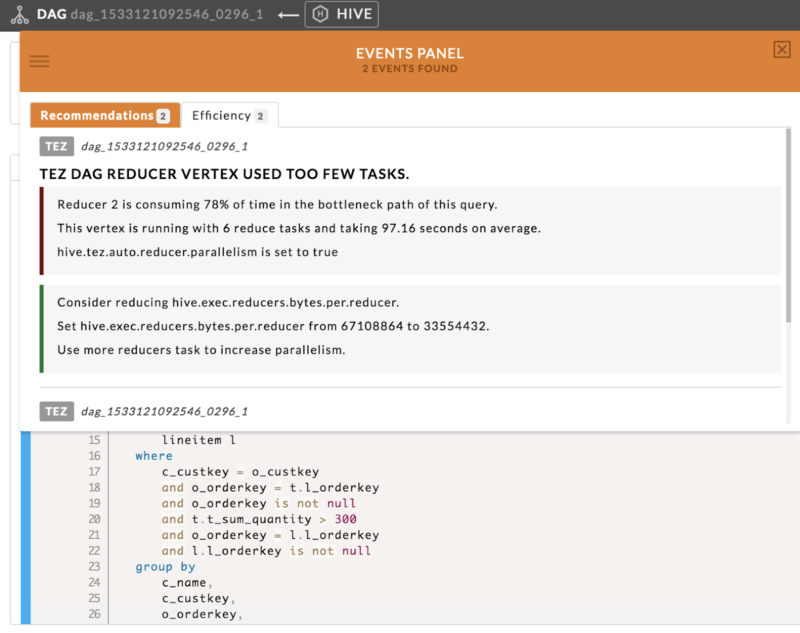Click 'Use more reducers task to increase parallelism.'
Viewport: 800px width, 633px height.
coord(201,350)
